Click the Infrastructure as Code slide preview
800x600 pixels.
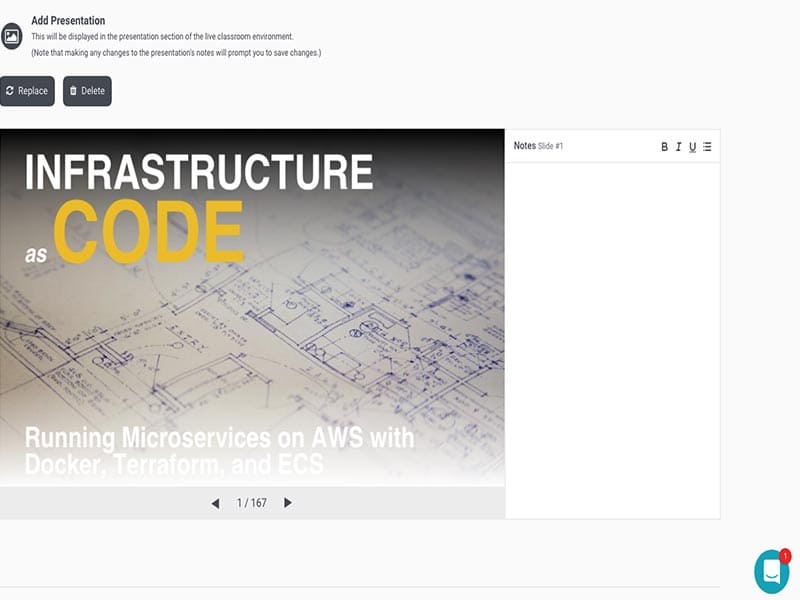252,307
